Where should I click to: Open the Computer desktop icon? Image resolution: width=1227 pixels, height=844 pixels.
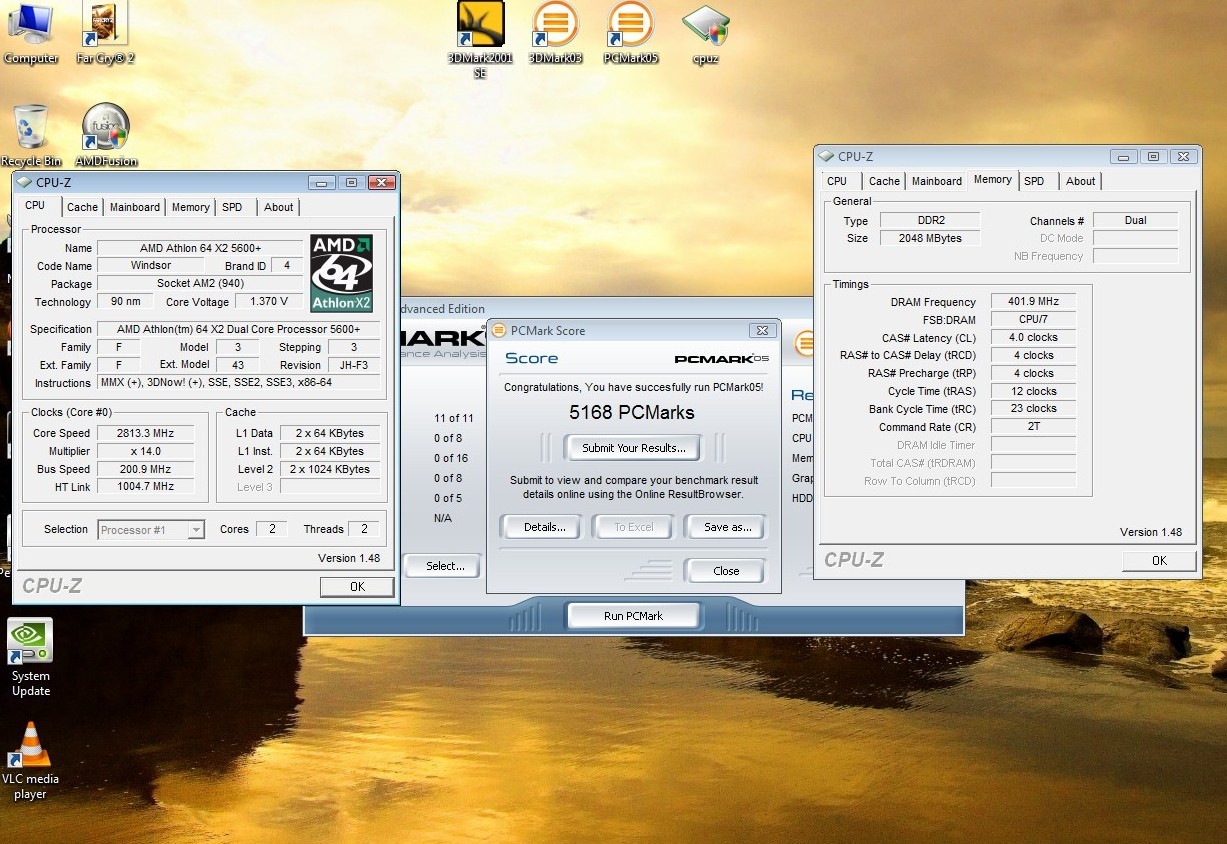[31, 34]
